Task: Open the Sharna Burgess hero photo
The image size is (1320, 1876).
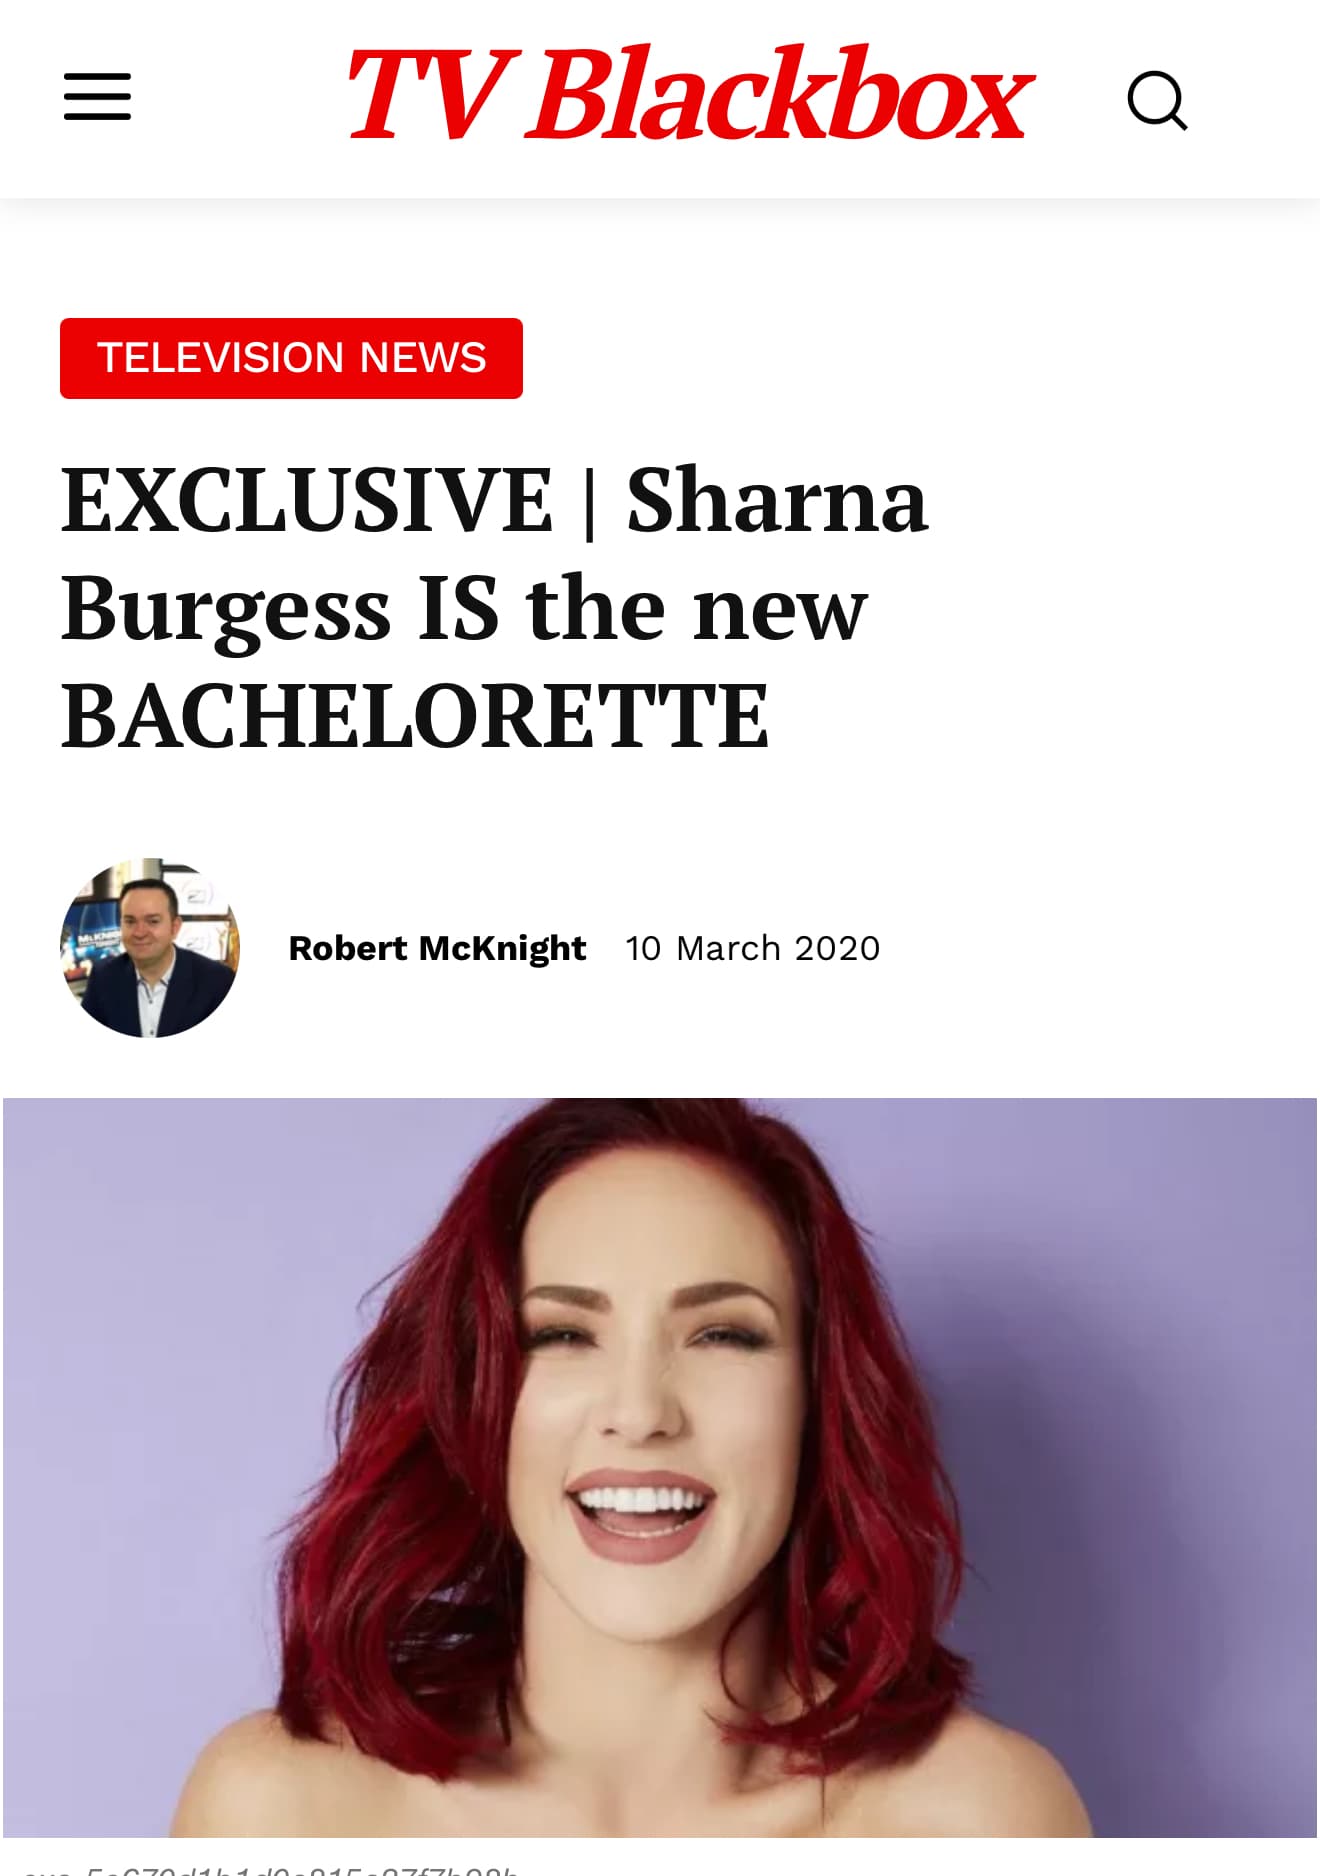Action: [660, 1467]
